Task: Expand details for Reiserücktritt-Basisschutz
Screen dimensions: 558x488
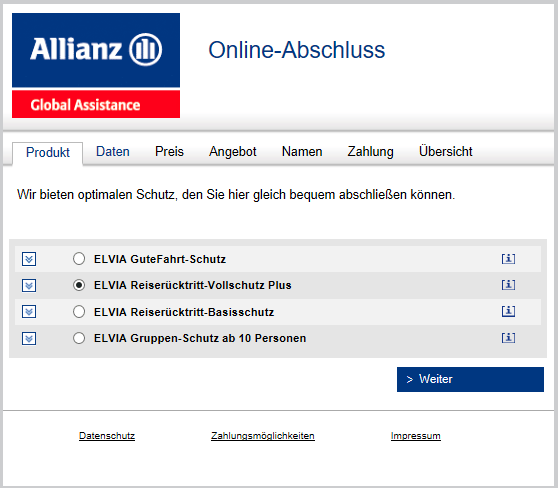Action: tap(29, 312)
